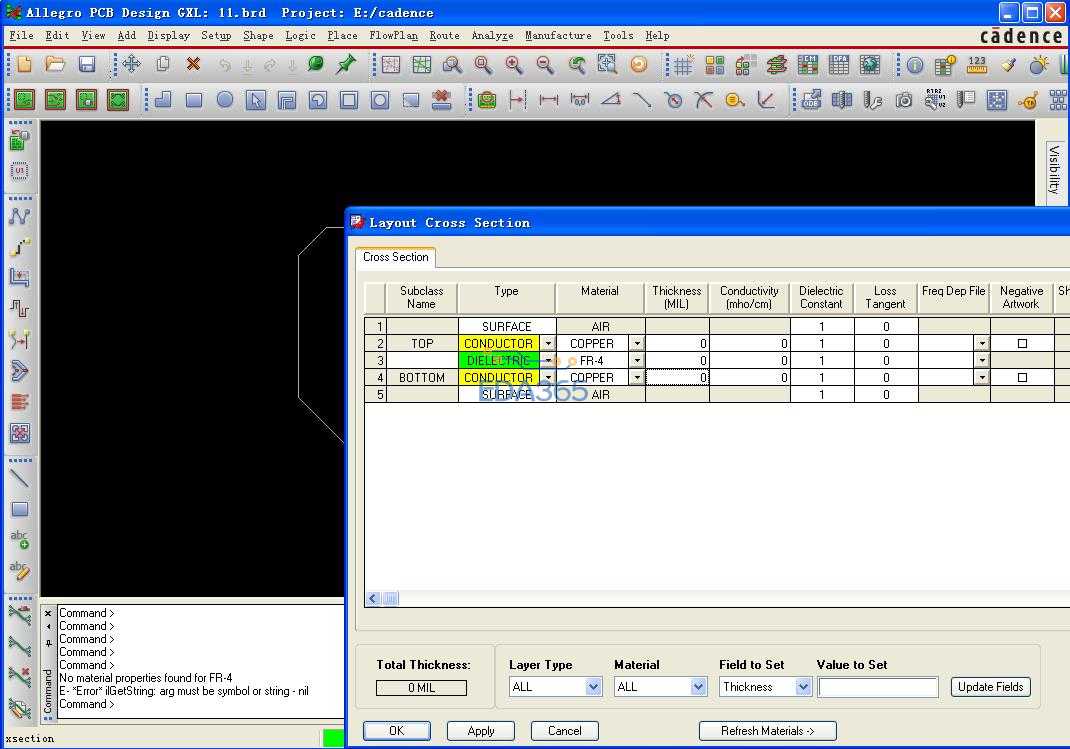This screenshot has height=749, width=1070.
Task: Click the Update Fields button
Action: click(x=990, y=687)
